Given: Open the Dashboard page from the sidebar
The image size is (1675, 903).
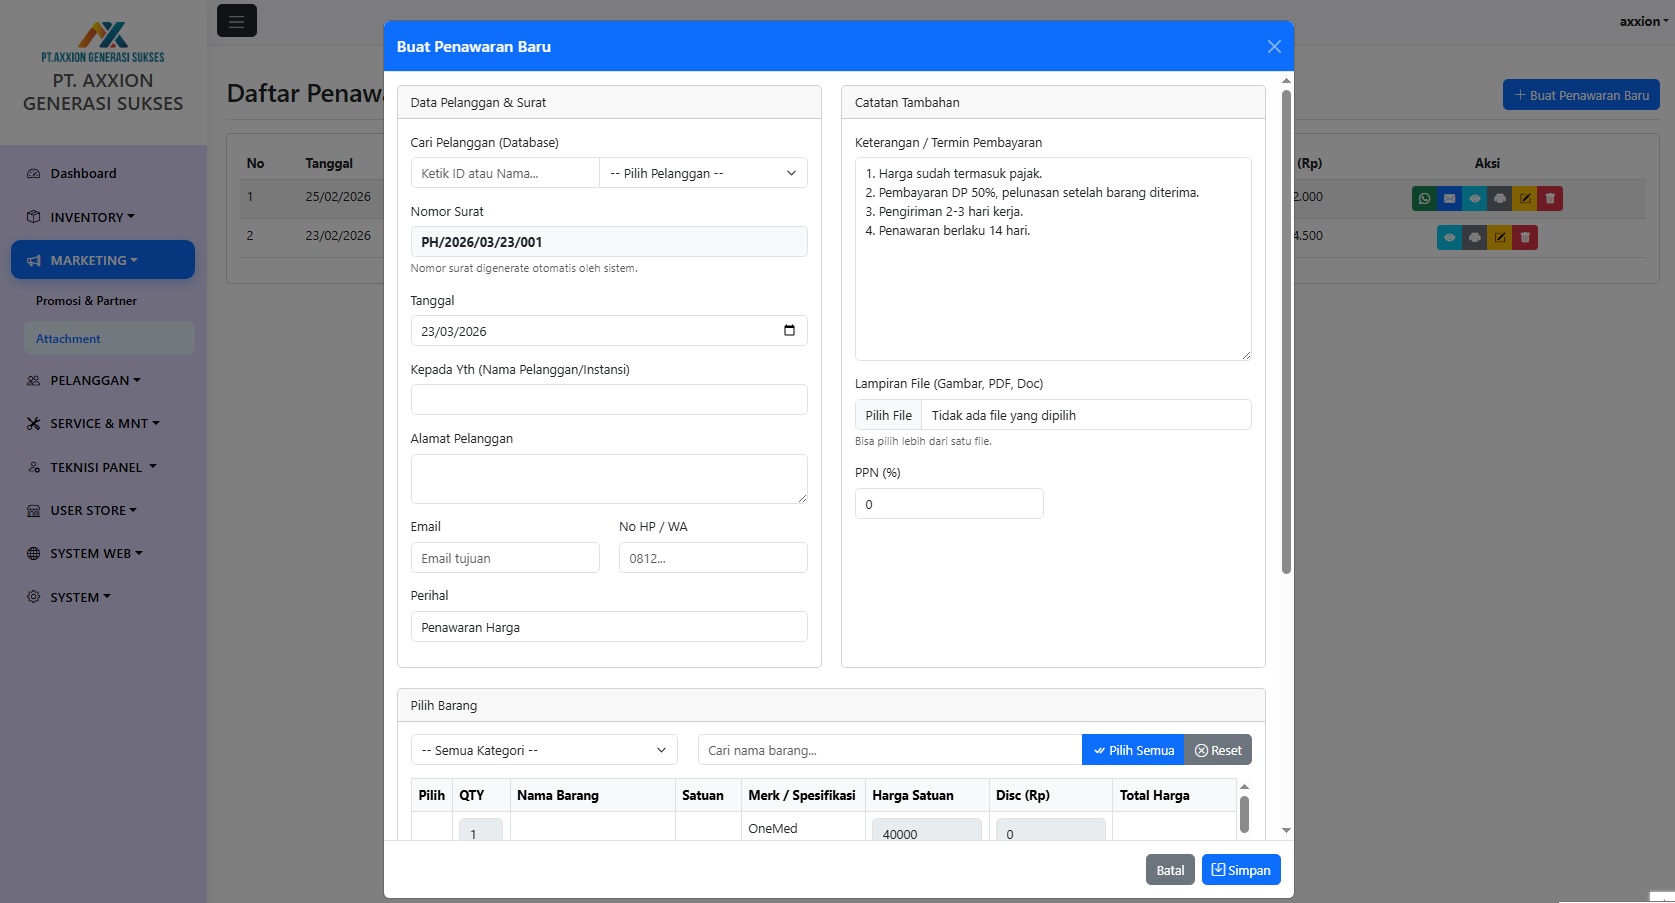Looking at the screenshot, I should click(x=103, y=173).
